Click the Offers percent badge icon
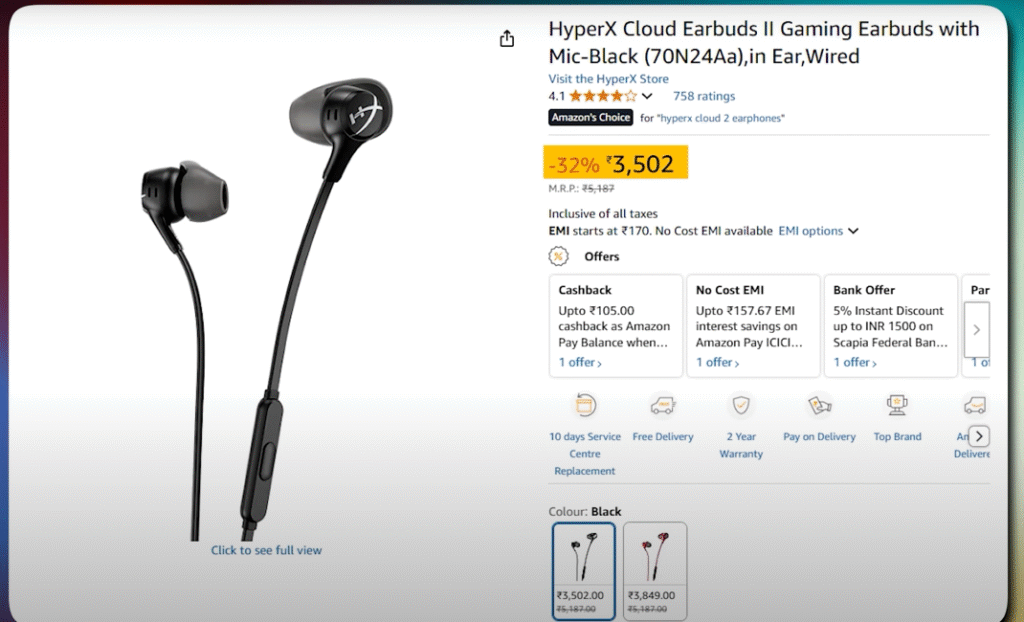 pyautogui.click(x=556, y=256)
